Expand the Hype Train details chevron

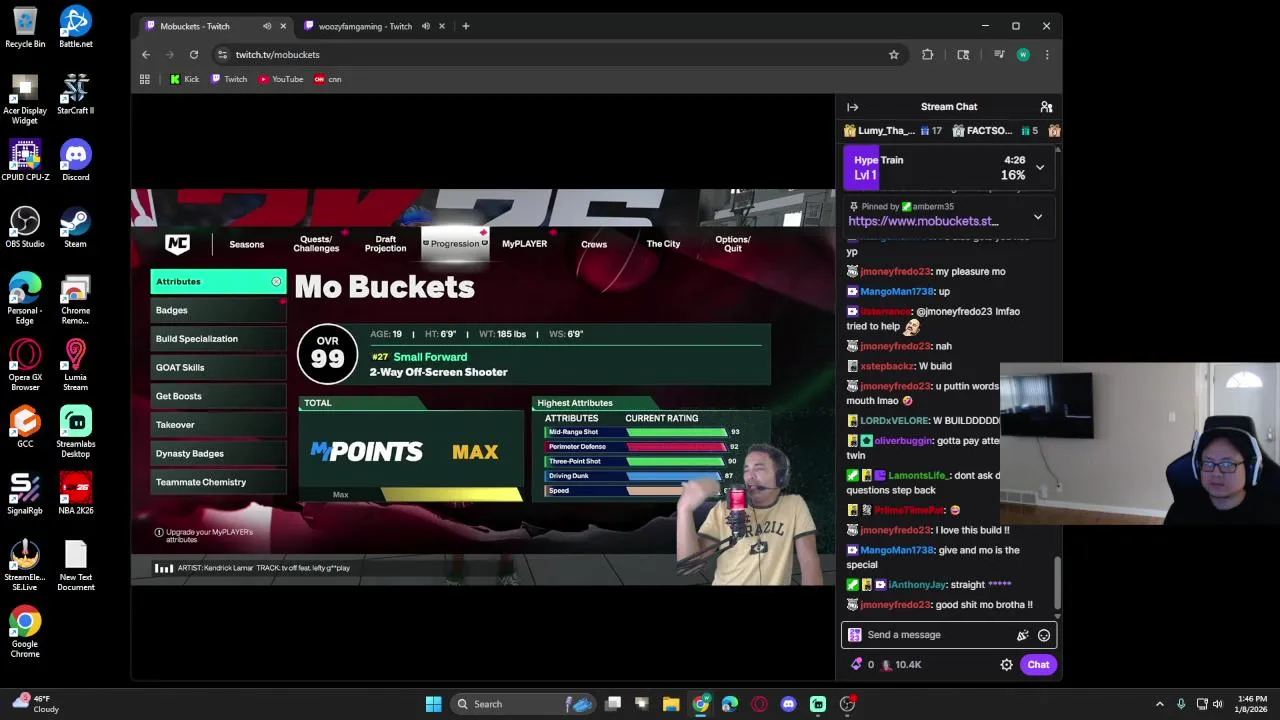(x=1040, y=168)
